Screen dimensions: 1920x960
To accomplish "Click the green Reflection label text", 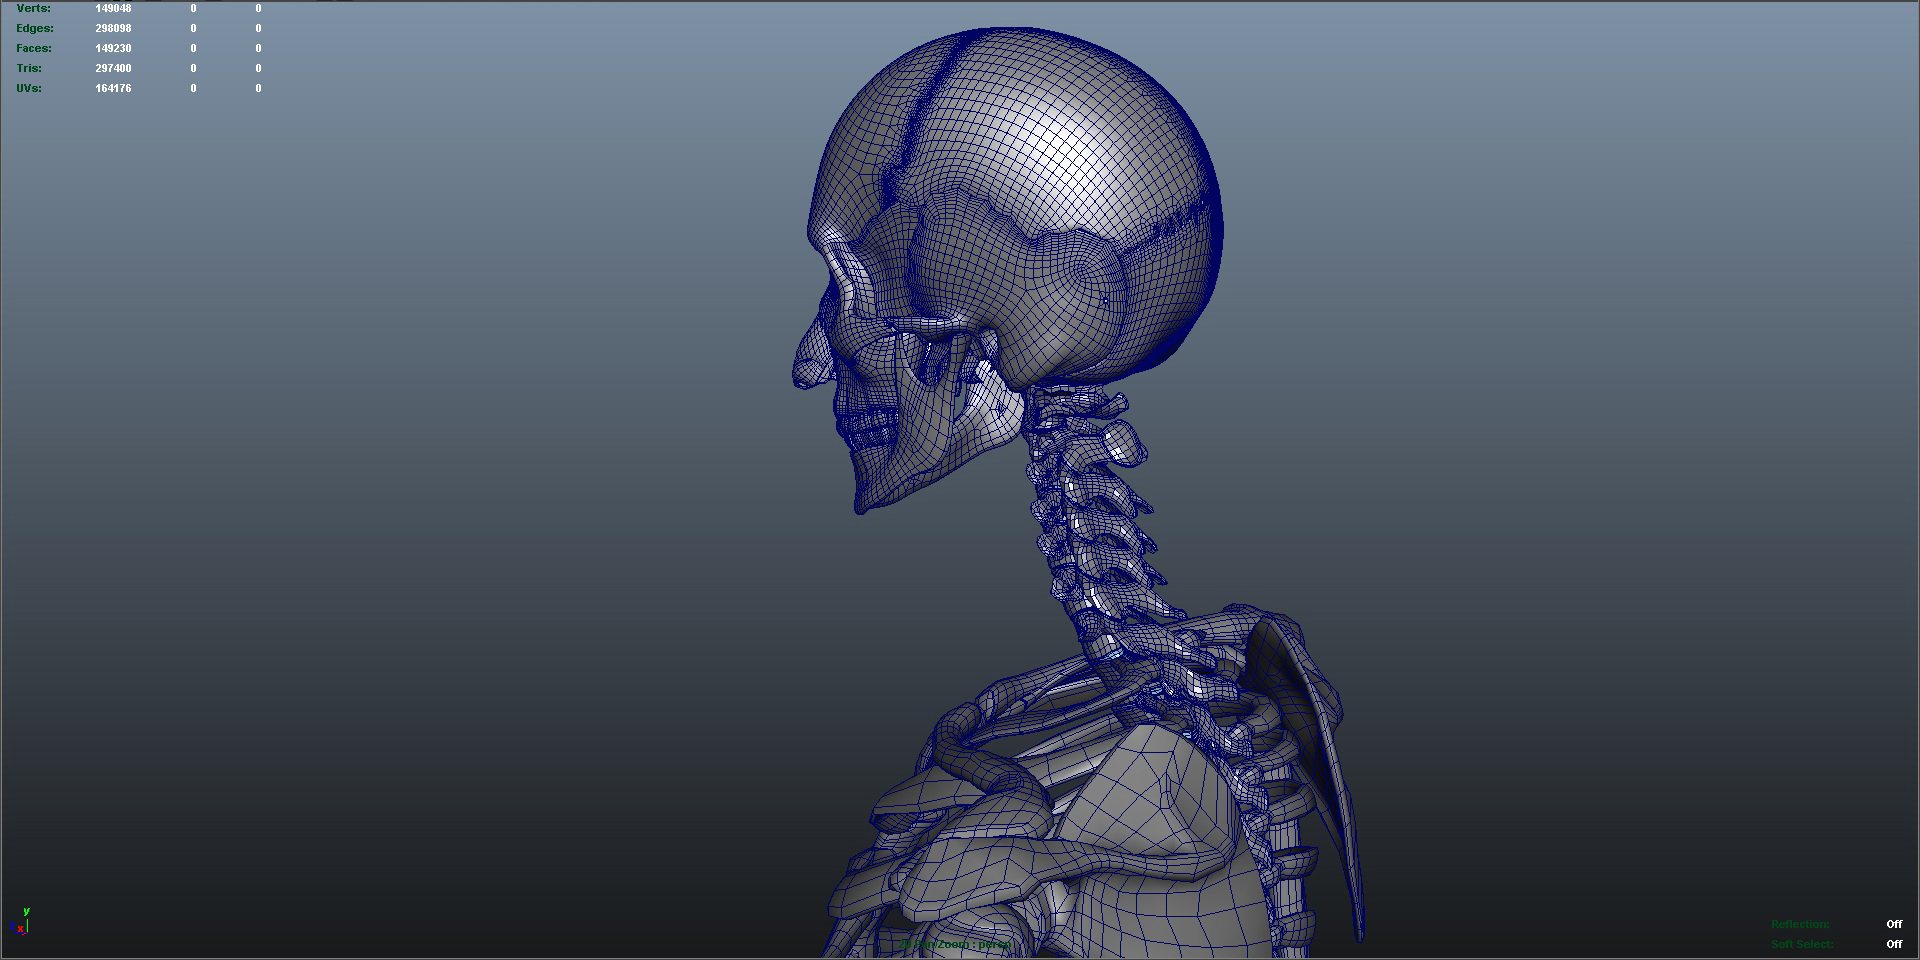I will tap(1800, 925).
